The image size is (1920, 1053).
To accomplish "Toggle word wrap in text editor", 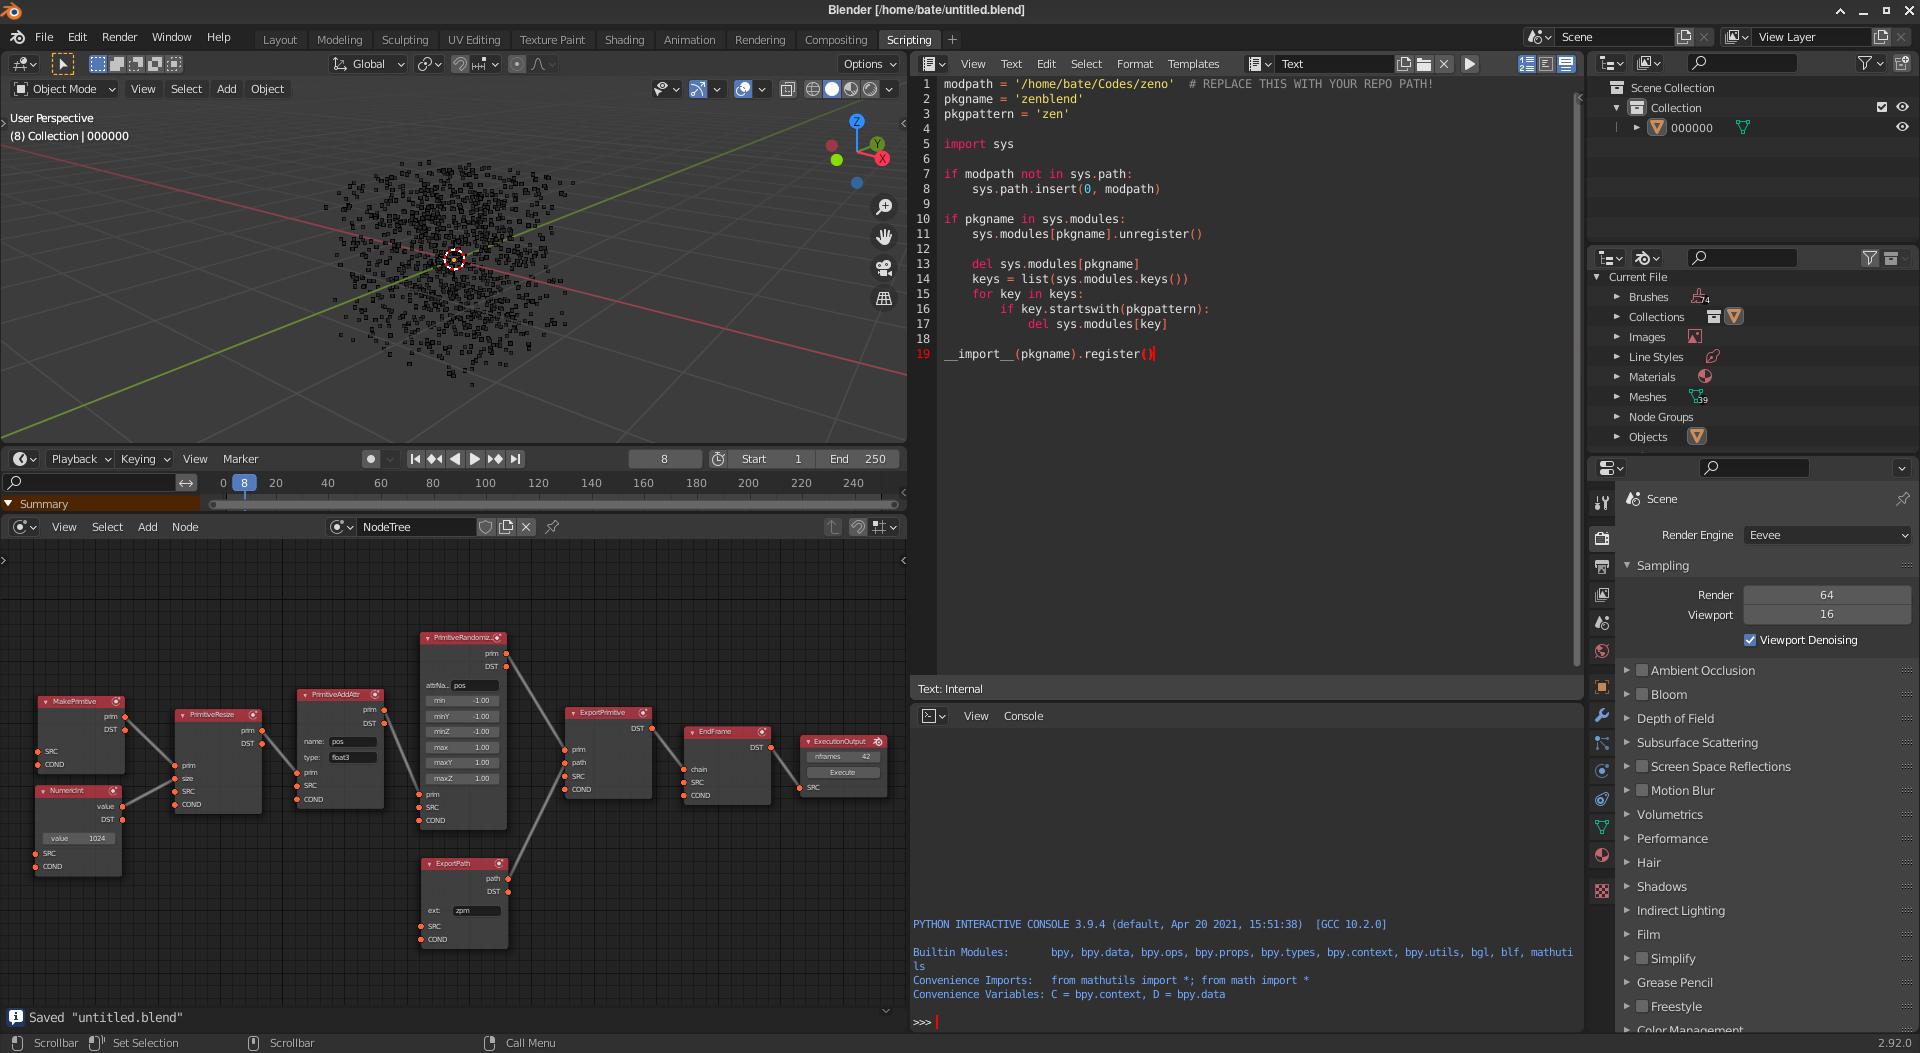I will pos(1546,64).
